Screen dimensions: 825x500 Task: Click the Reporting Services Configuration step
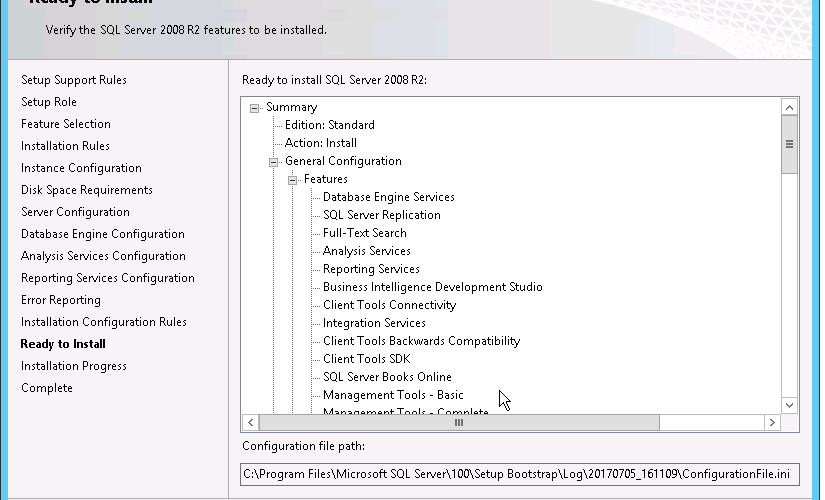click(108, 278)
